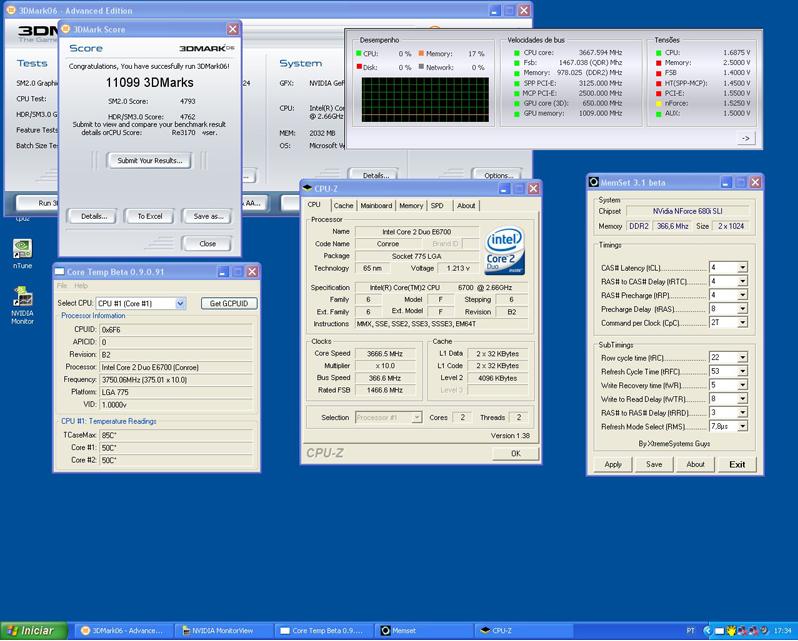Expand Write to Read Delay (tWTR) dropdown
This screenshot has height=641, width=798.
coord(743,399)
